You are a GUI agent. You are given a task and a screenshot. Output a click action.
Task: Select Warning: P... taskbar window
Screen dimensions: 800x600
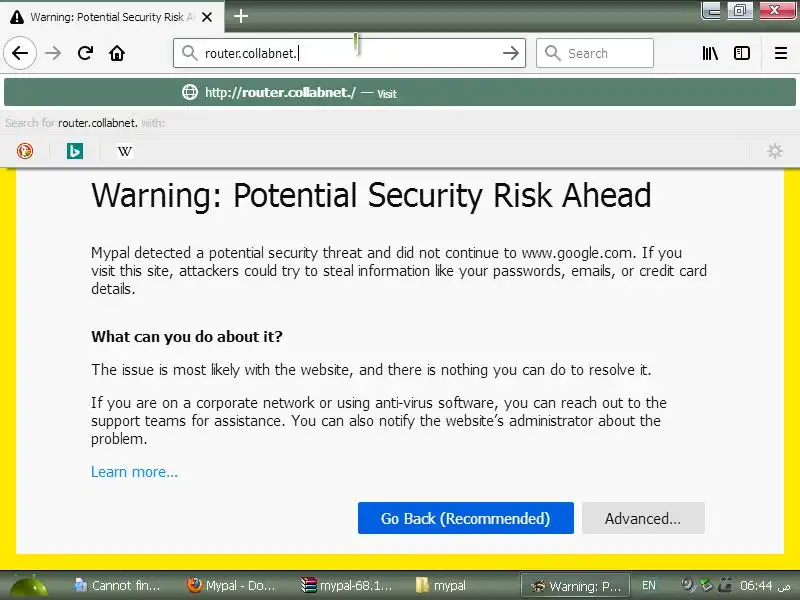[x=576, y=586]
